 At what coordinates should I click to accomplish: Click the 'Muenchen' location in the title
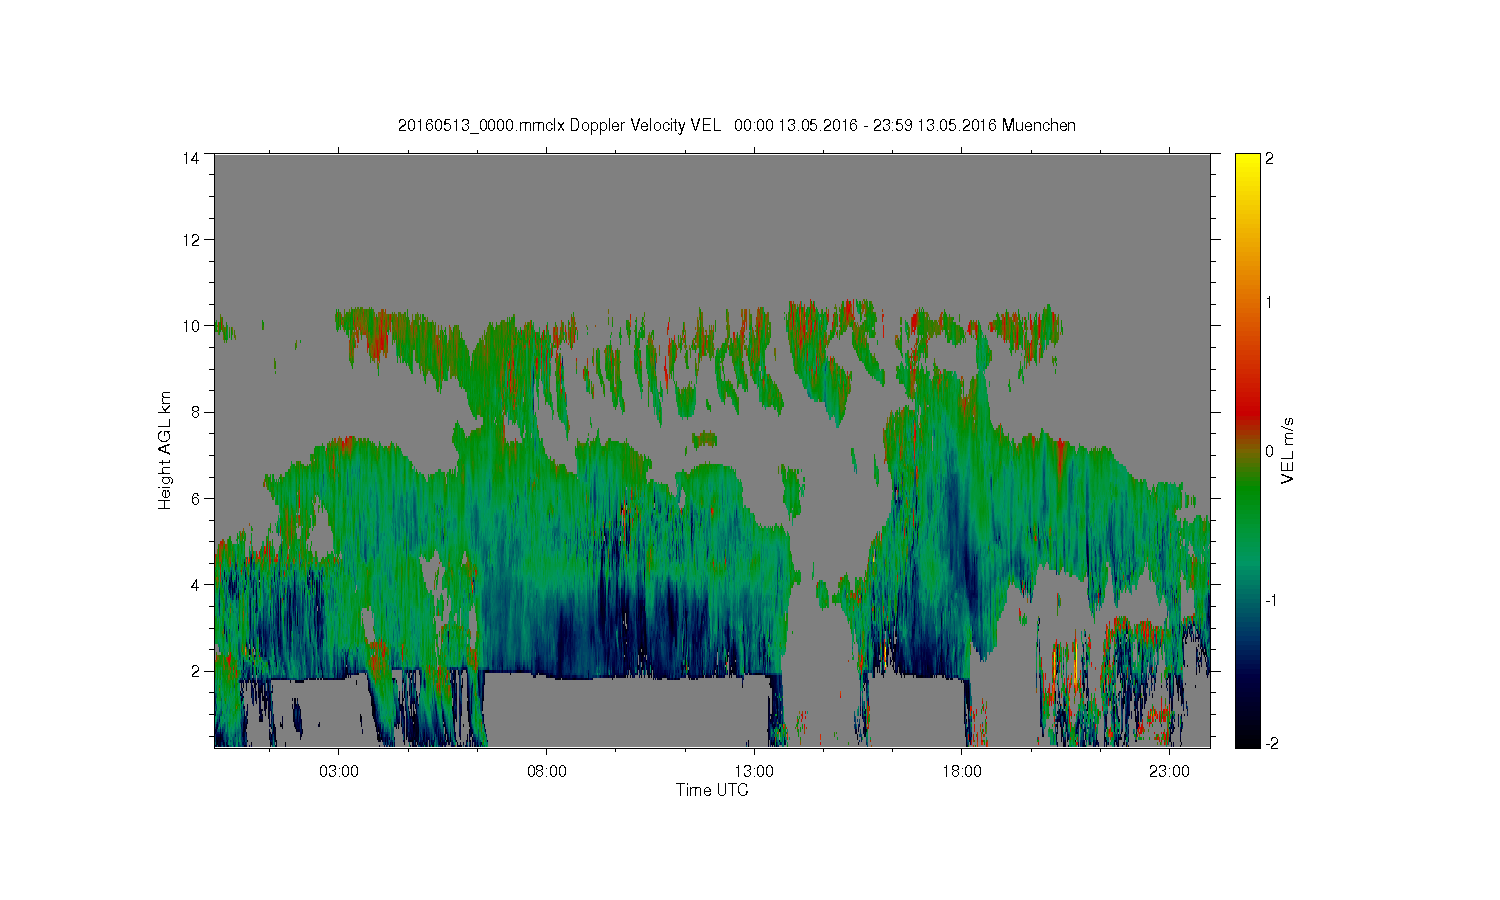point(1038,126)
